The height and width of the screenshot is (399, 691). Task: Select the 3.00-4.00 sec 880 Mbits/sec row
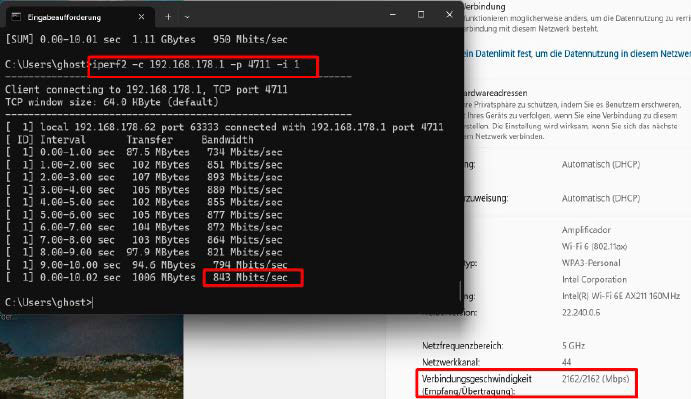(x=144, y=190)
